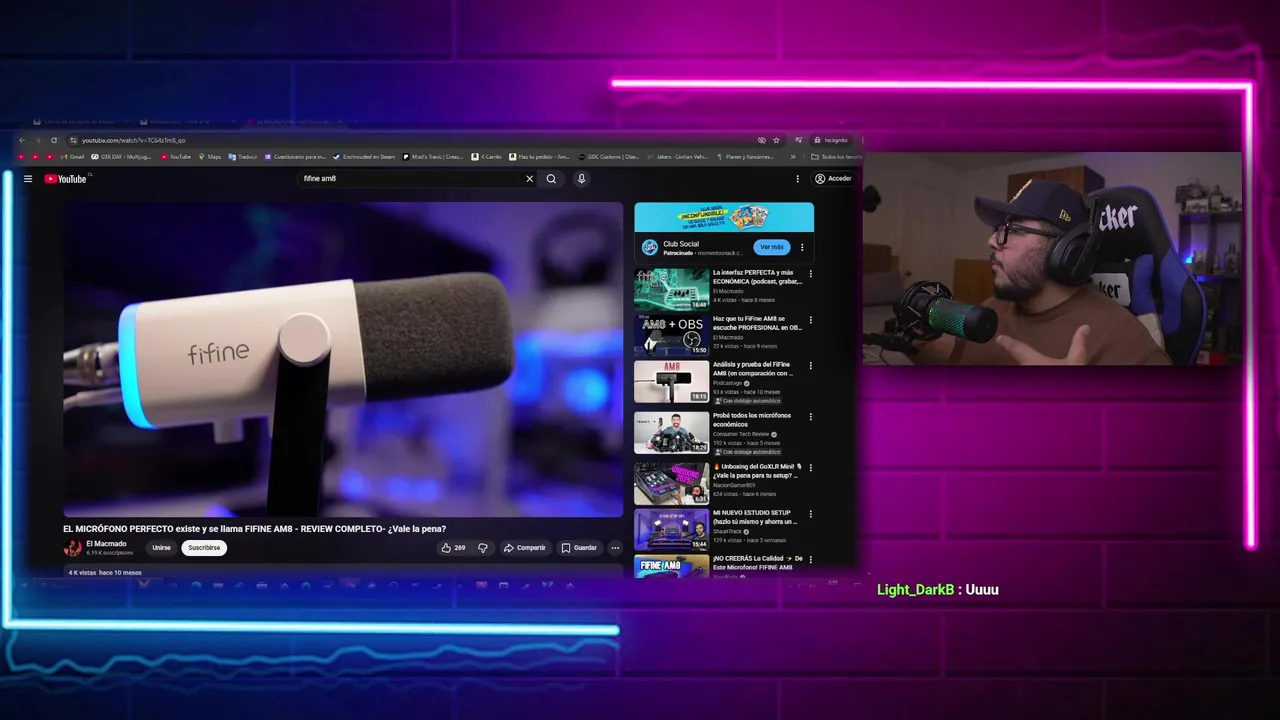Open 'Unboxing del GoXLR Mini!' video title
1280x720 pixels.
[x=756, y=471]
